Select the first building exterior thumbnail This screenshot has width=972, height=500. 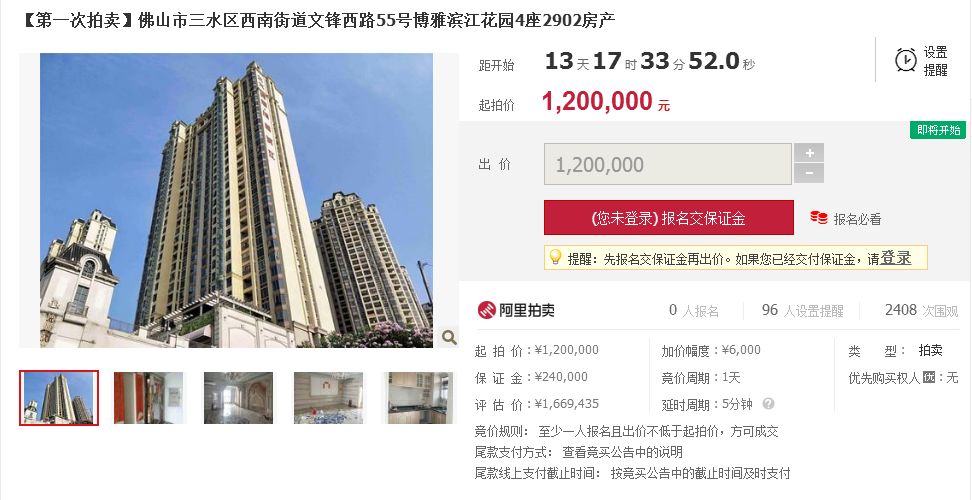tap(59, 398)
